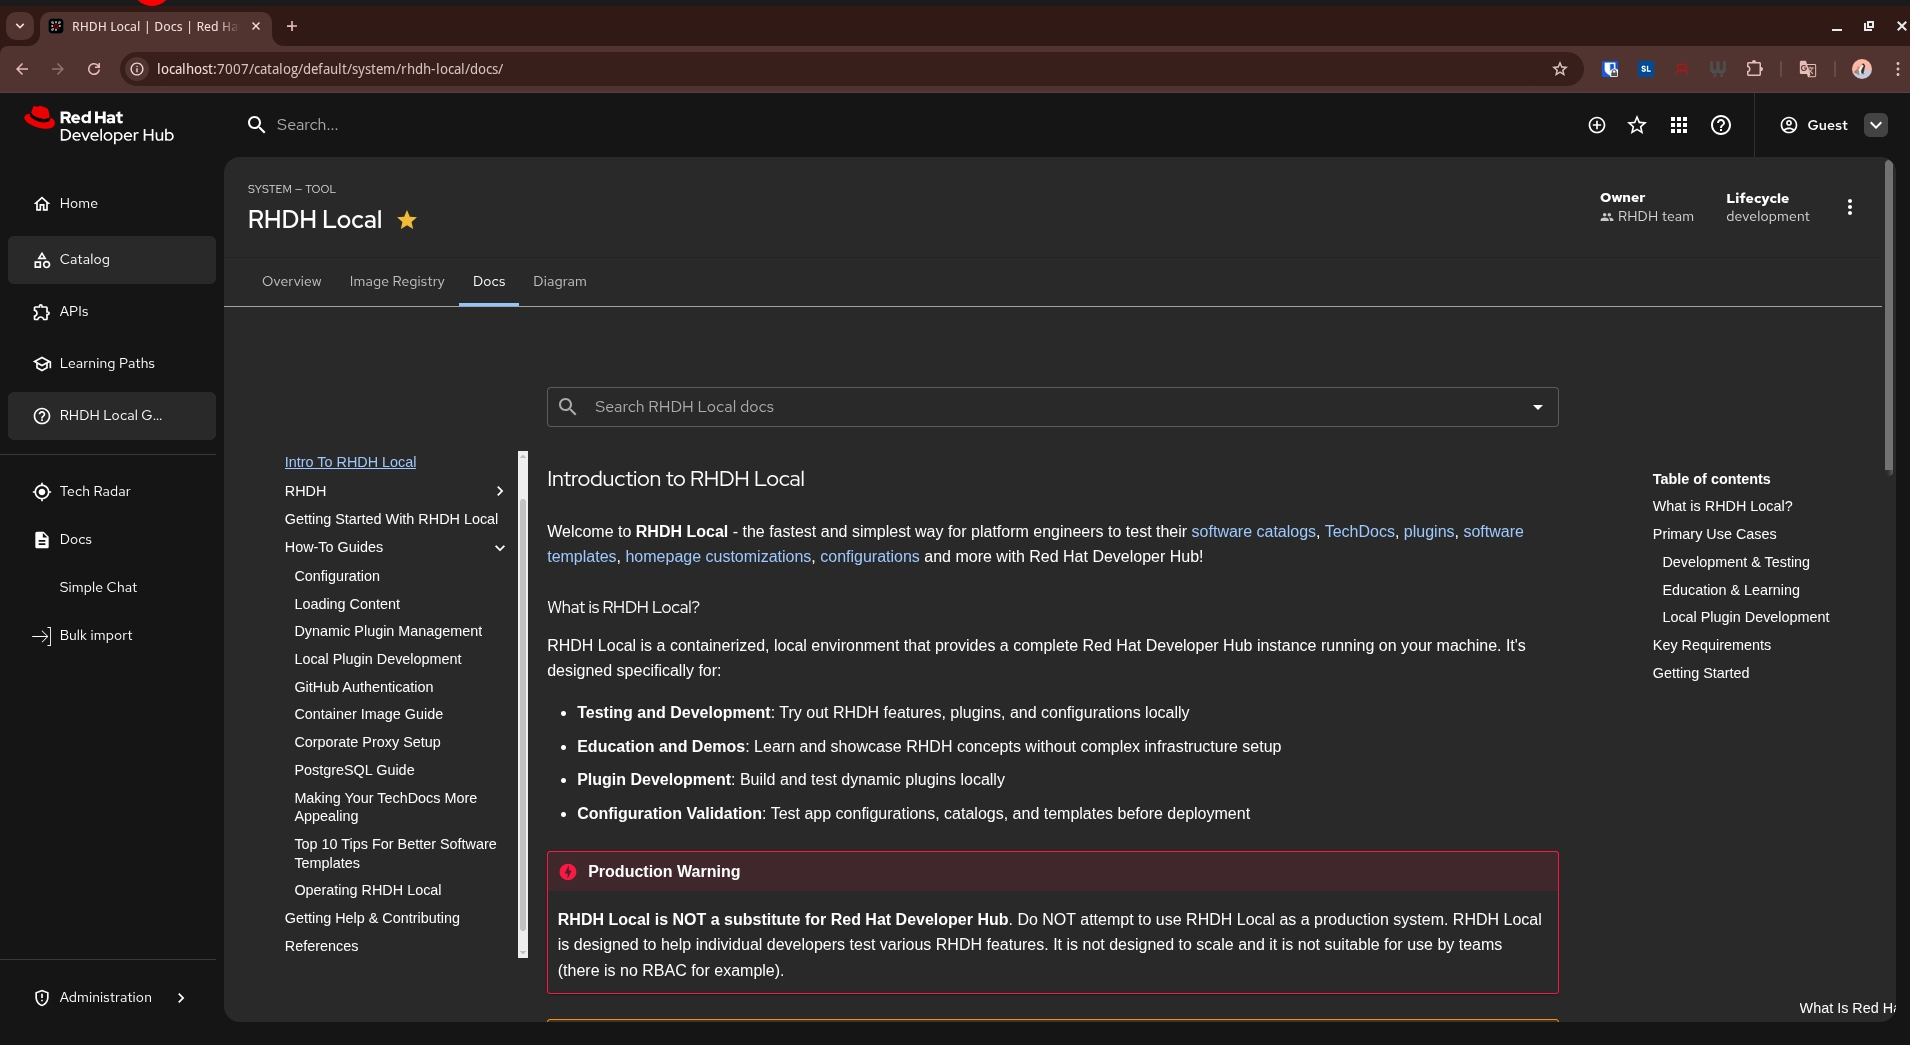Open the TechDocs link in the introduction
Viewport: 1910px width, 1045px height.
coord(1359,531)
